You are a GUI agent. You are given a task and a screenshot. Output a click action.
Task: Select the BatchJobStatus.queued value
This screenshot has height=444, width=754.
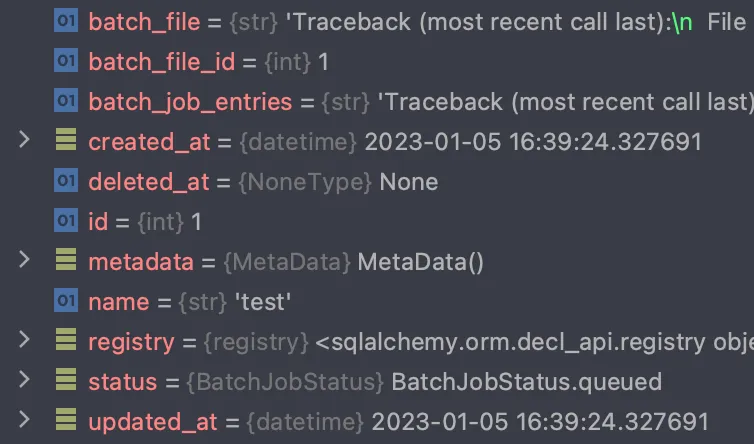(527, 382)
